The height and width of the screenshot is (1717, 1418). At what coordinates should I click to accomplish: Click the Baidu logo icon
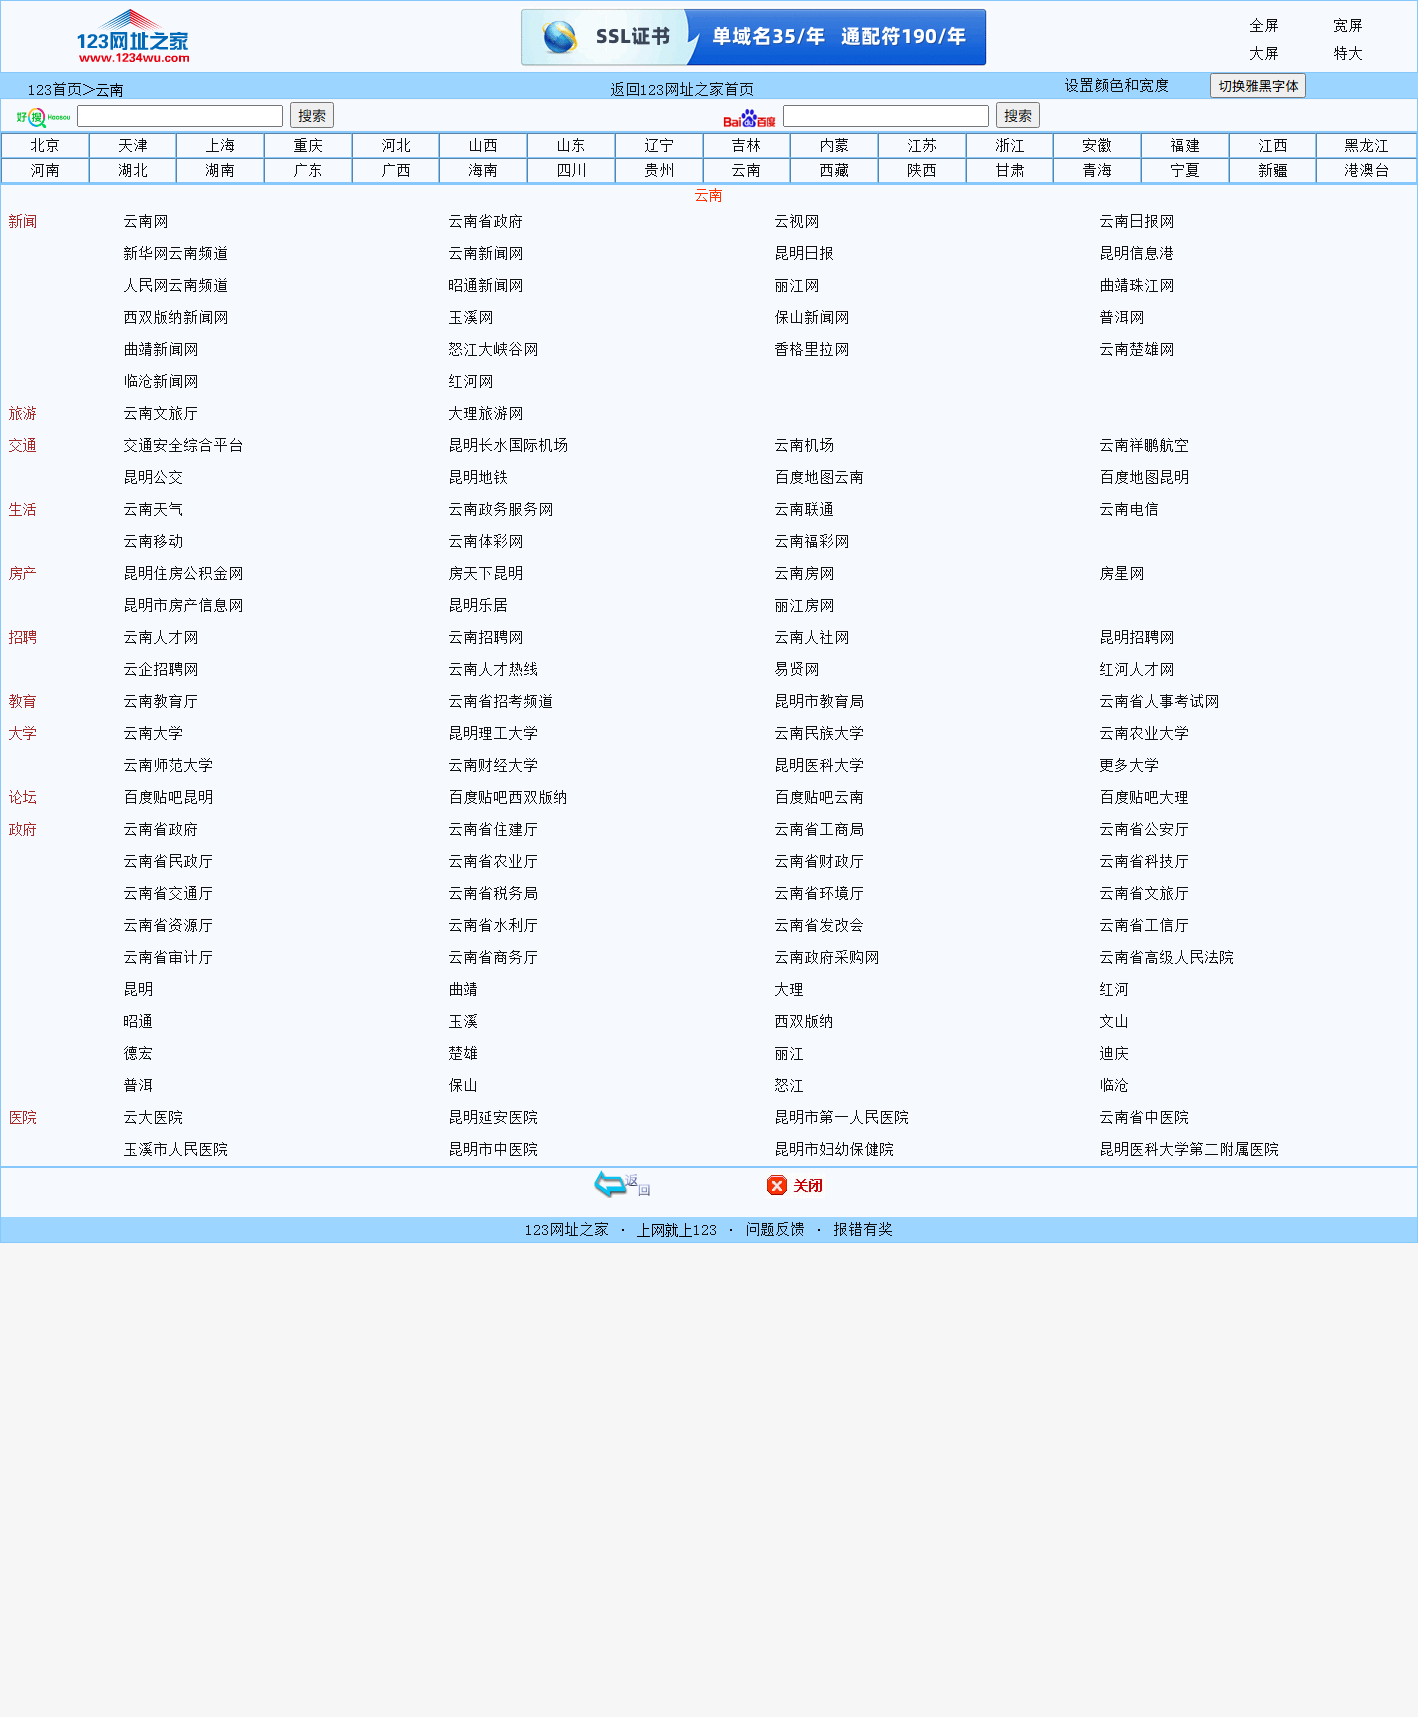(x=749, y=118)
